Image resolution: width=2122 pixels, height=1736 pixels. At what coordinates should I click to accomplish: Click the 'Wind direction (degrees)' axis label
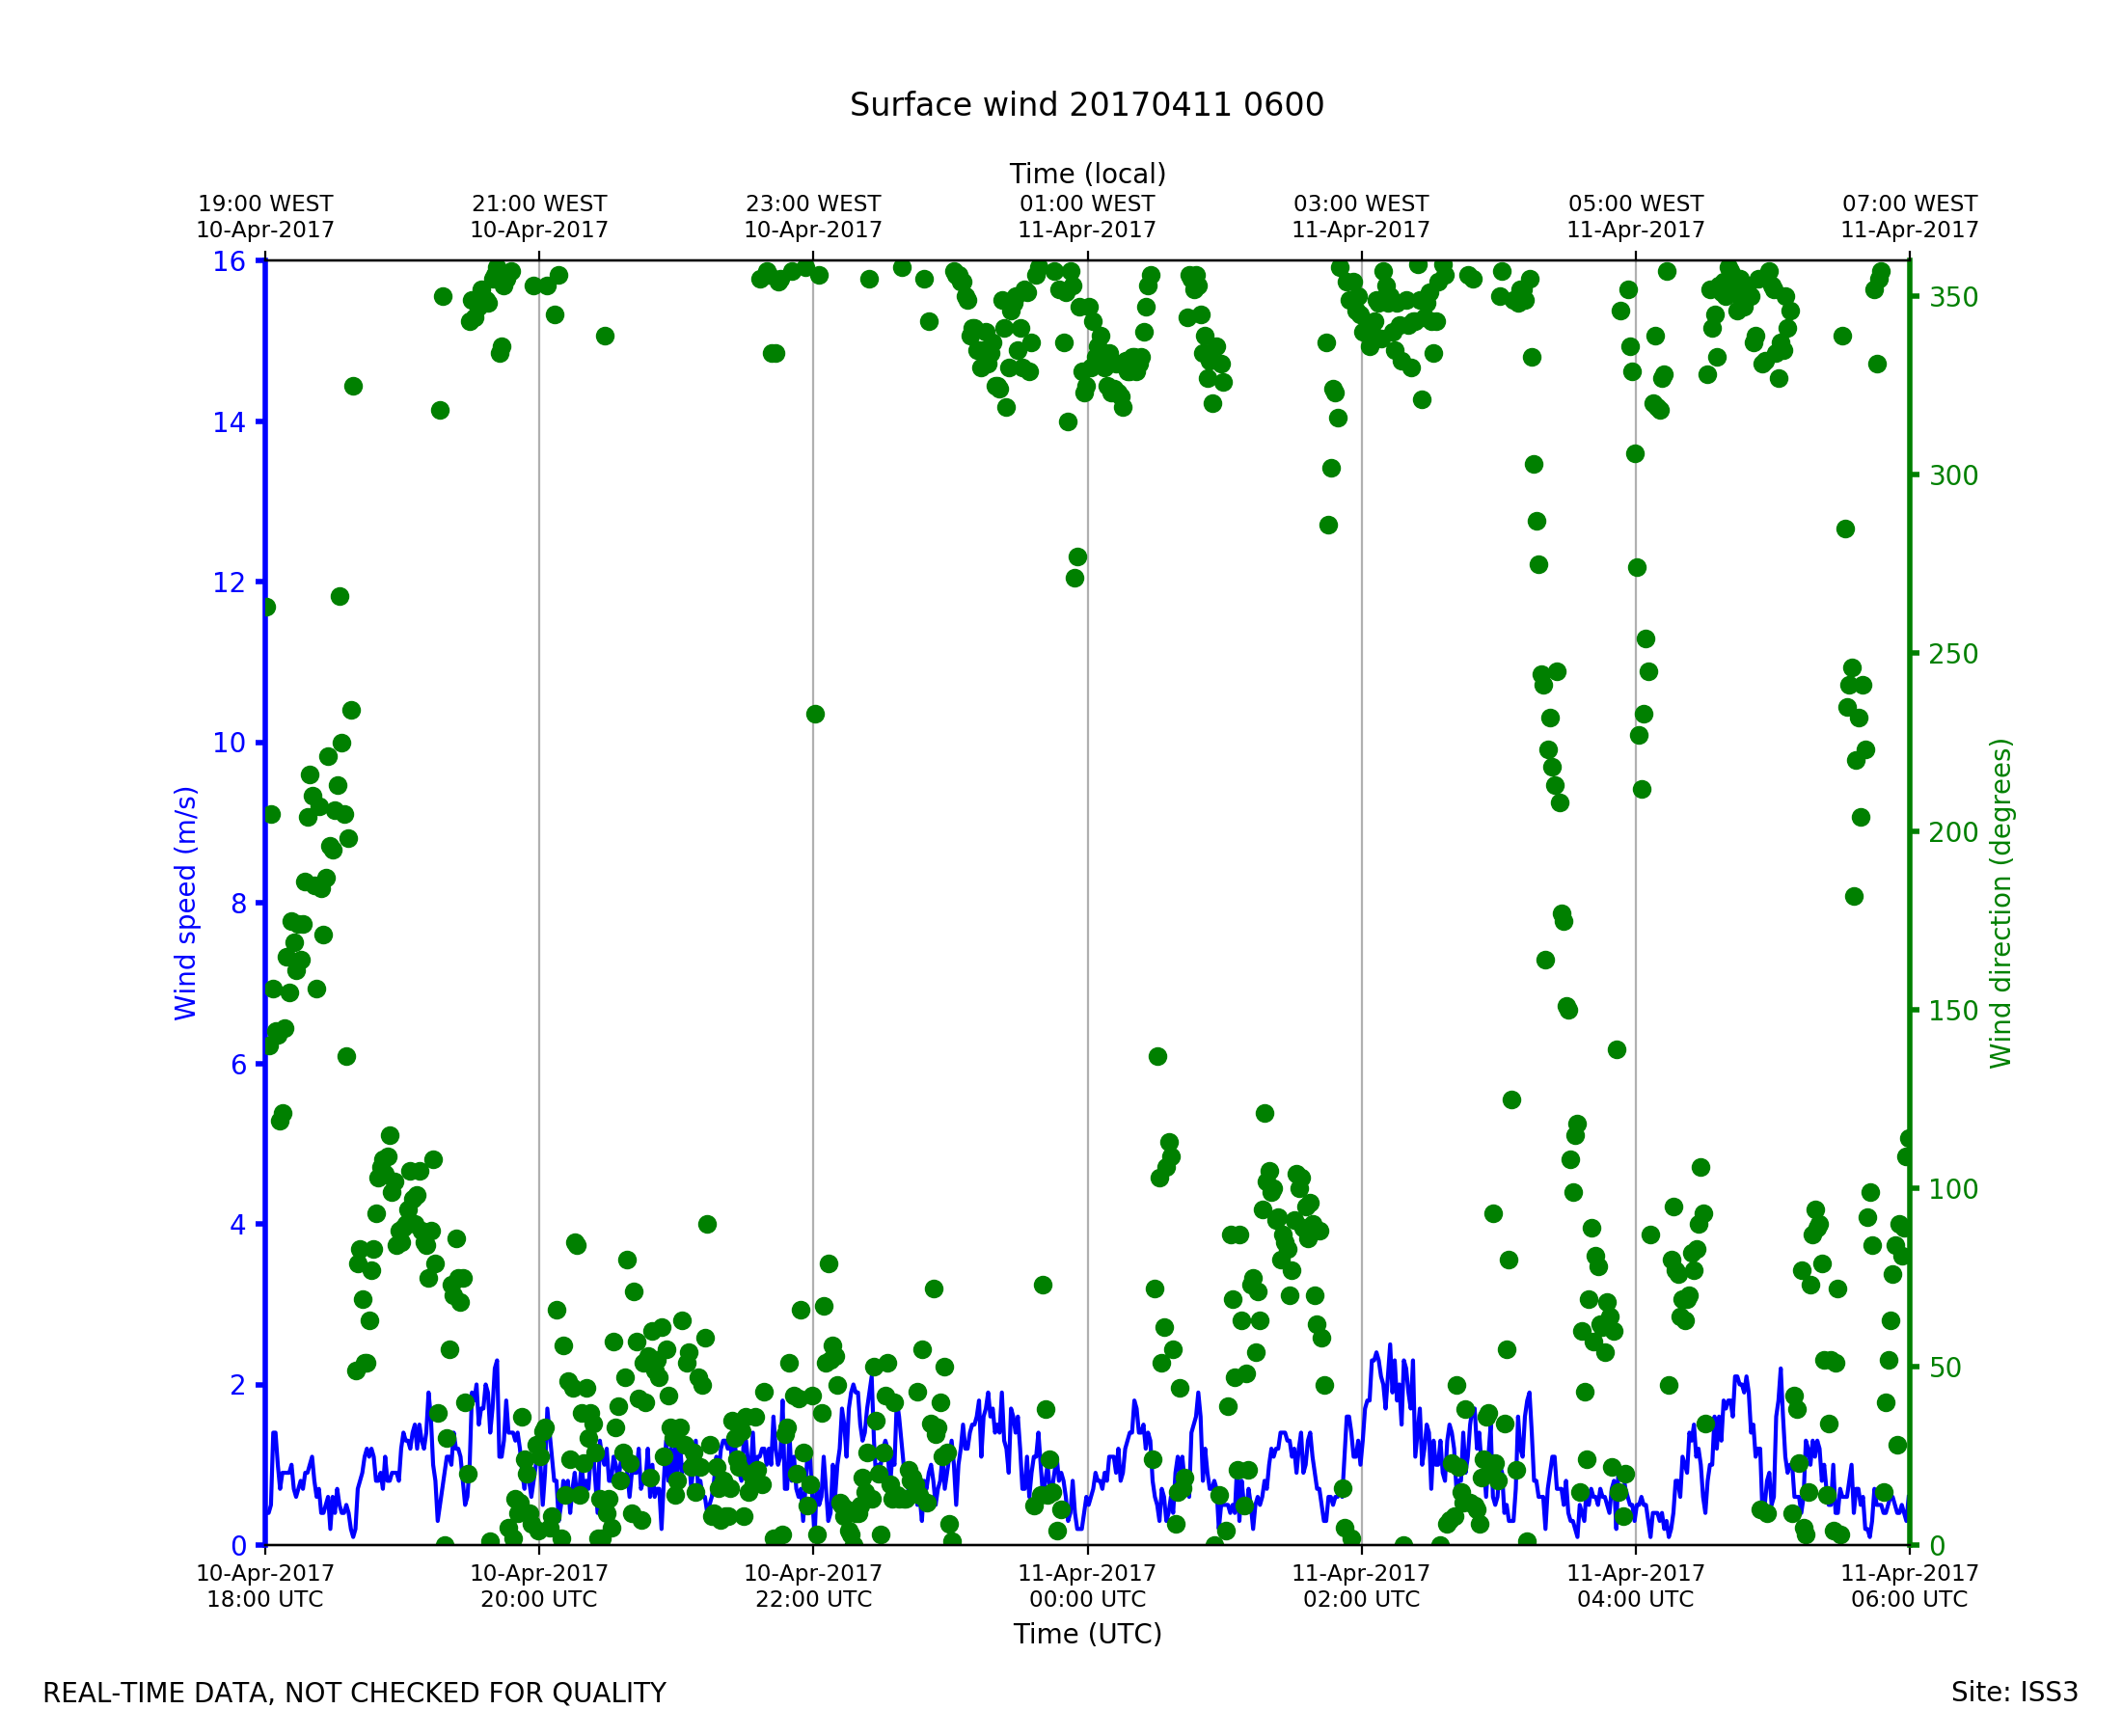tap(2000, 903)
